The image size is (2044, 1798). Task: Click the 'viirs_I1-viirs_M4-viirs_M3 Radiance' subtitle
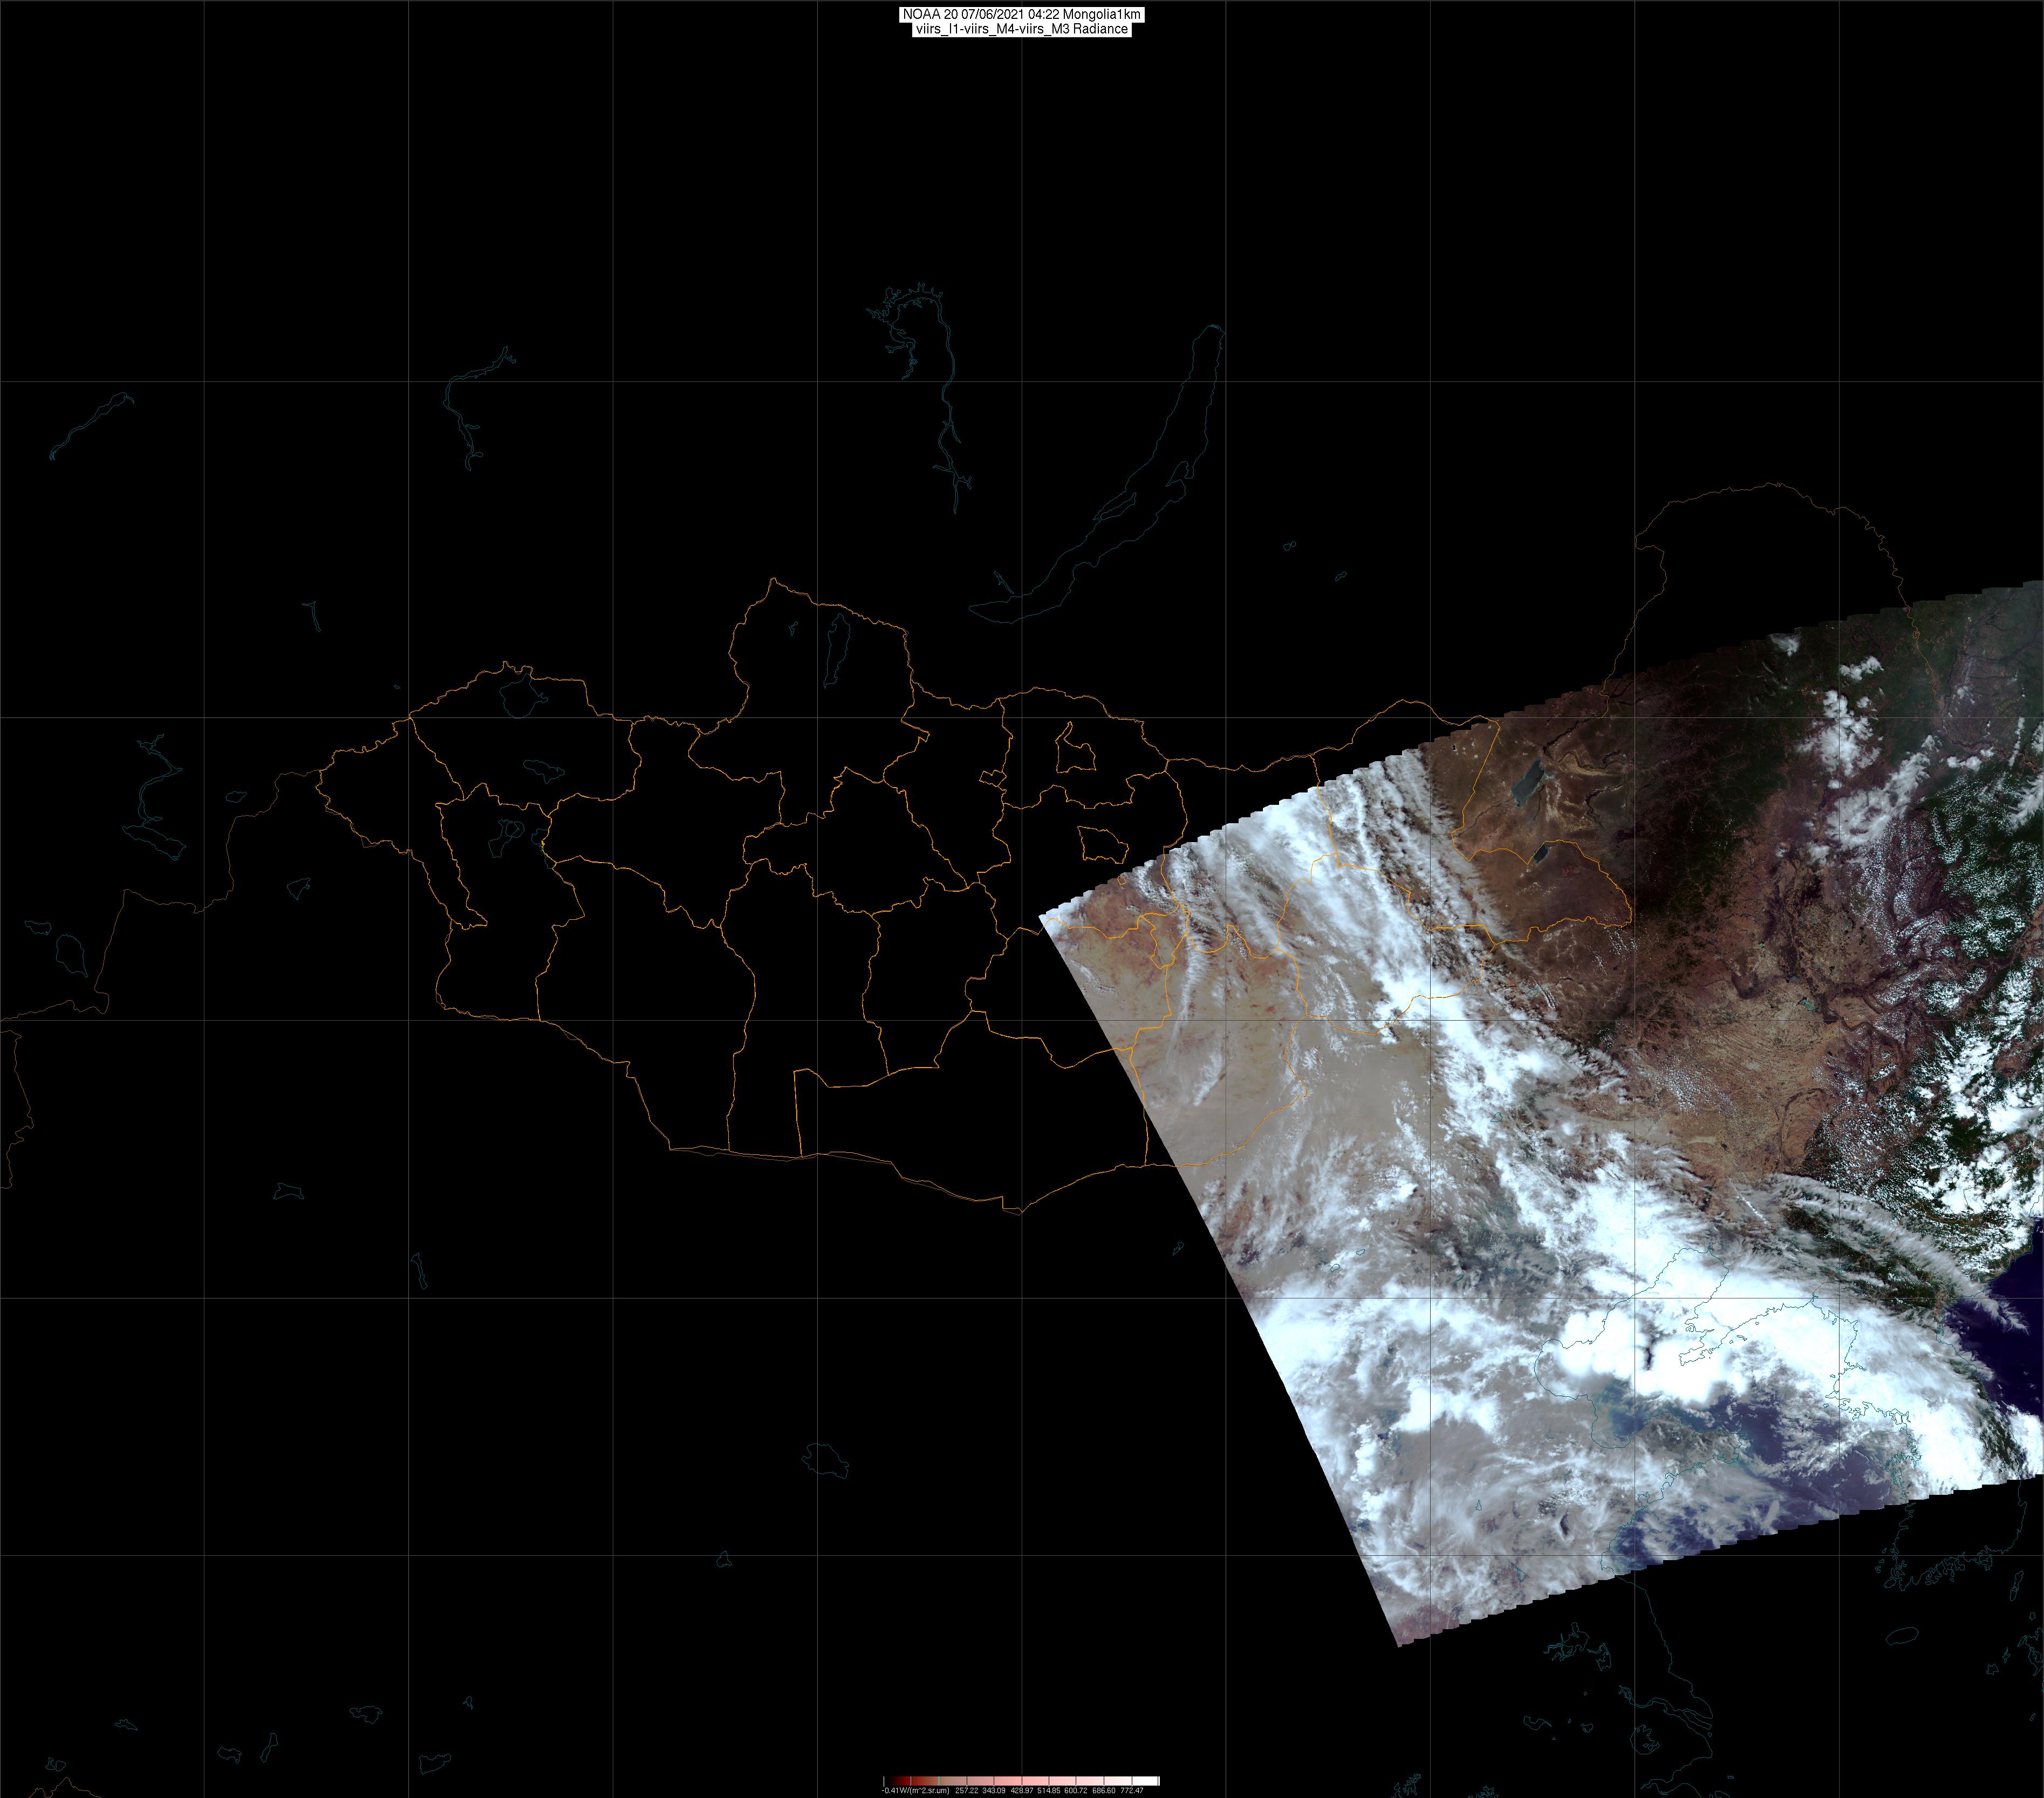(1021, 29)
